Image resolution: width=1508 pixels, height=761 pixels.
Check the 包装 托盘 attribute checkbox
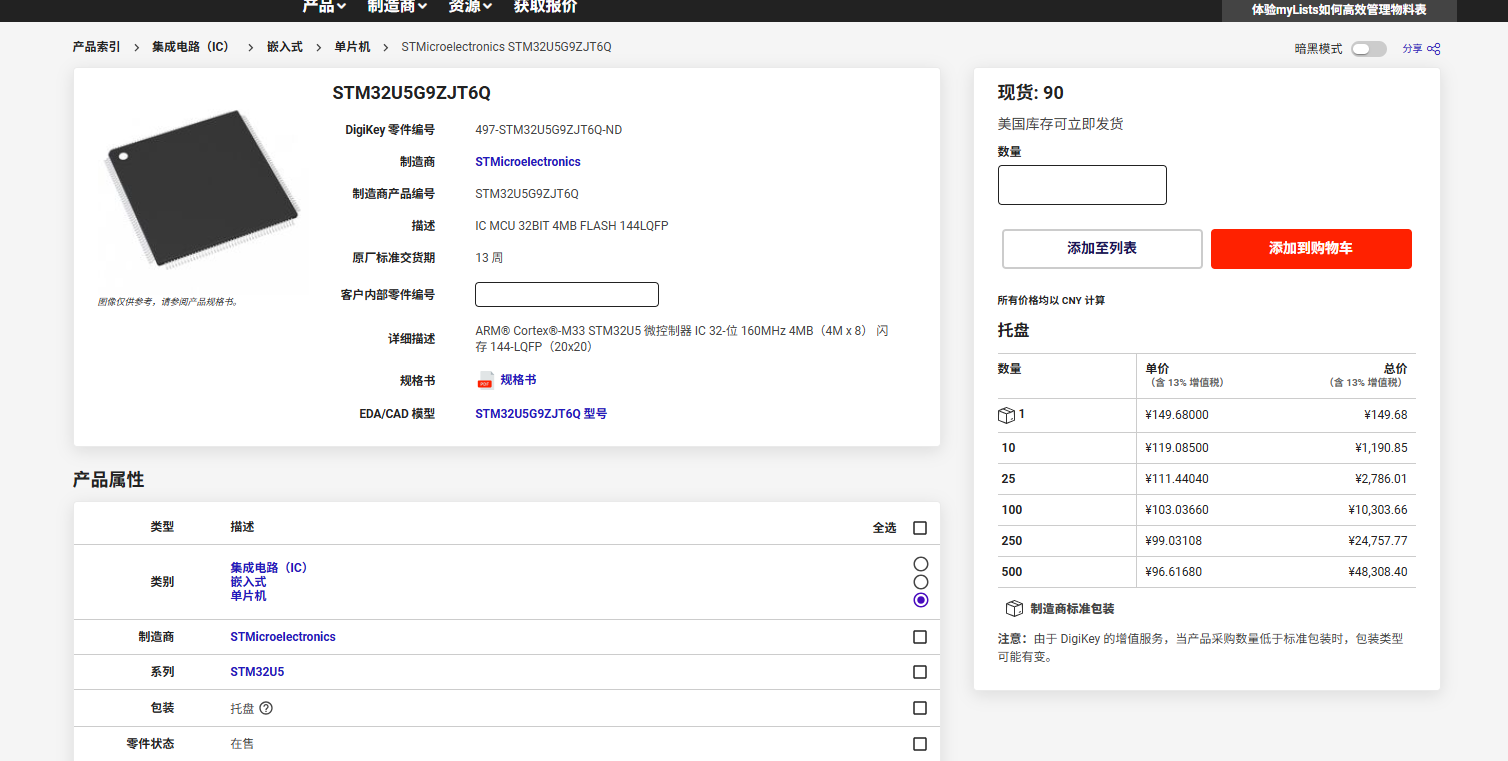tap(920, 708)
